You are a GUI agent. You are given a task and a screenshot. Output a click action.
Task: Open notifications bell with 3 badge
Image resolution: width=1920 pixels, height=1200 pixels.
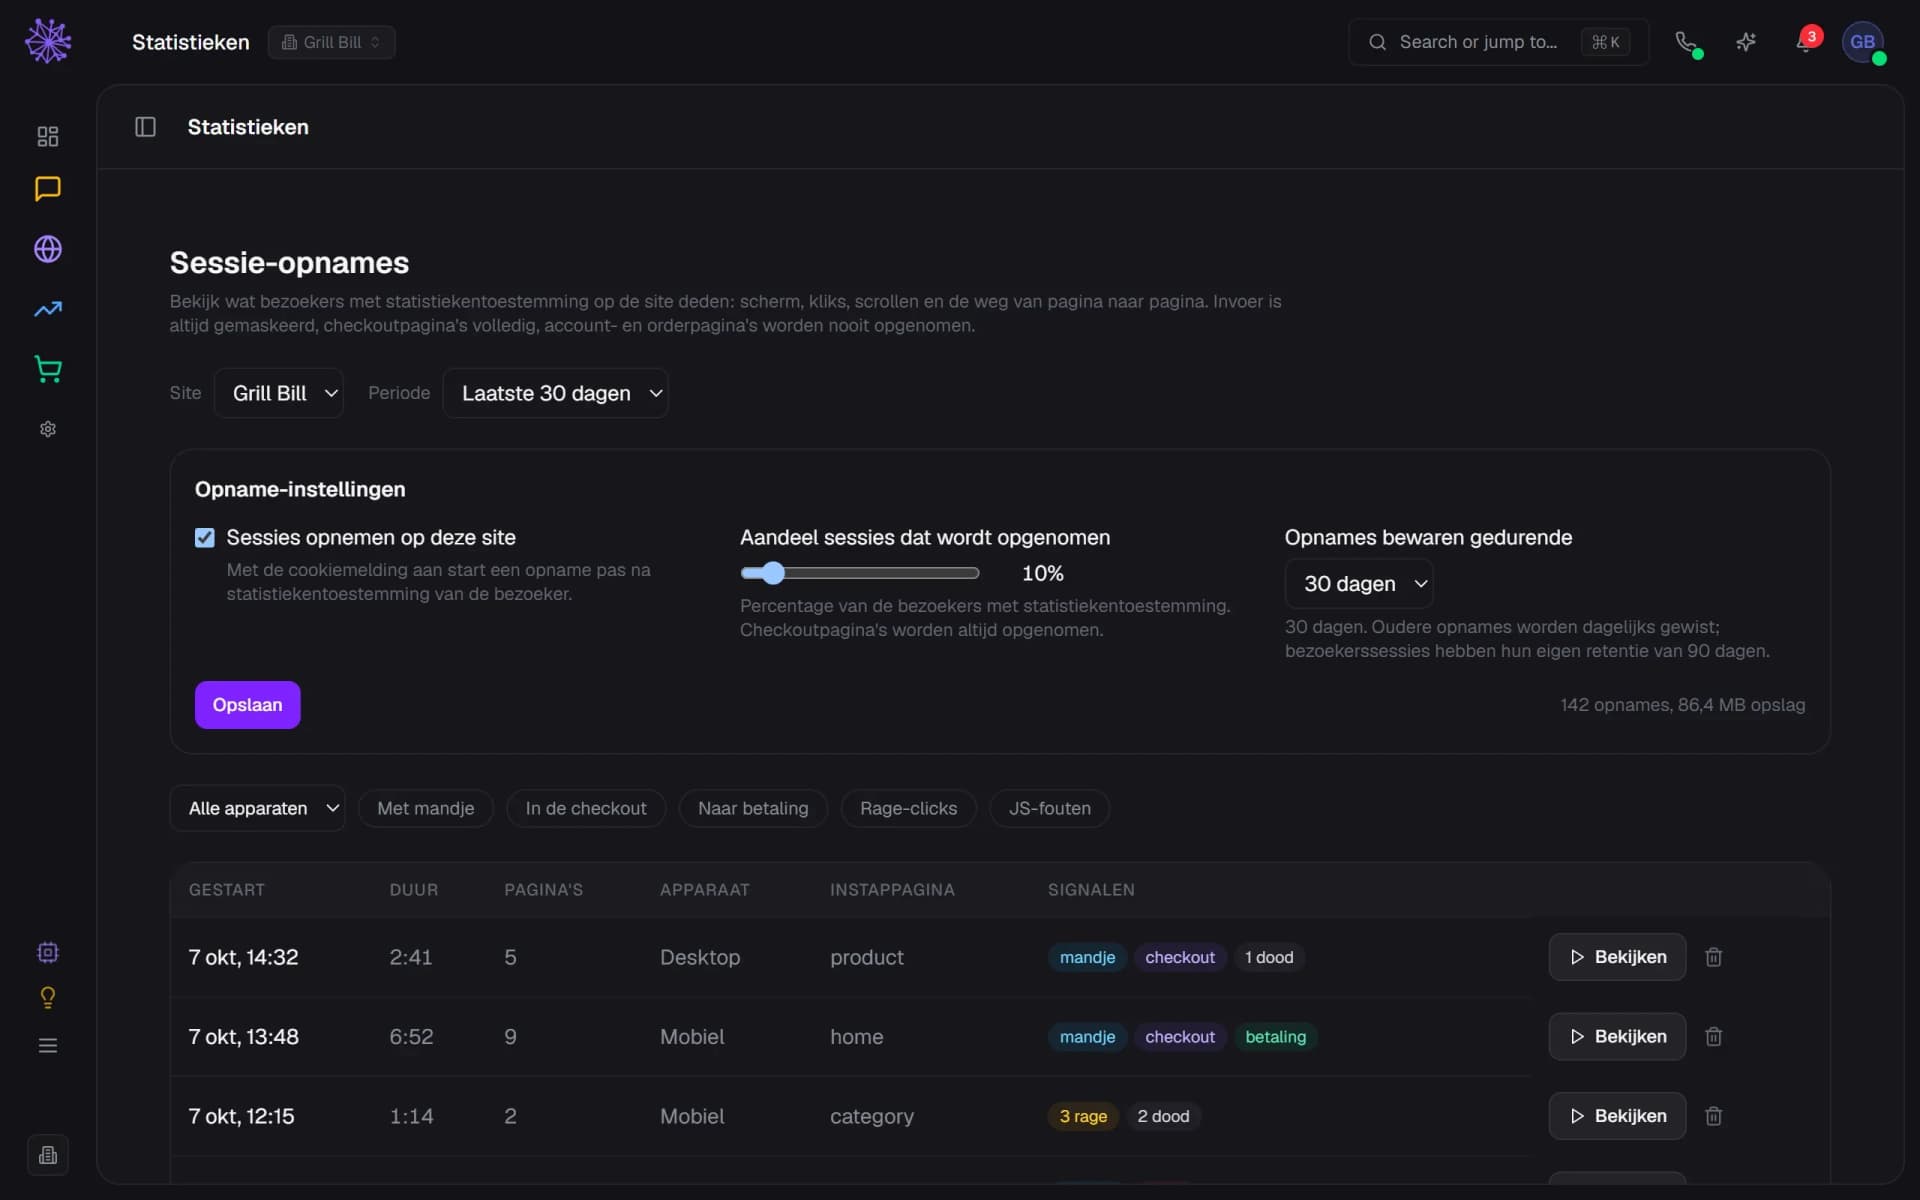pos(1806,42)
